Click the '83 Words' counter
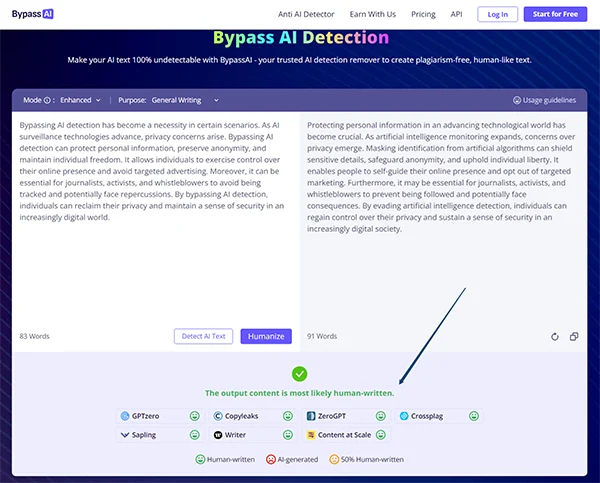This screenshot has width=600, height=483. [34, 336]
